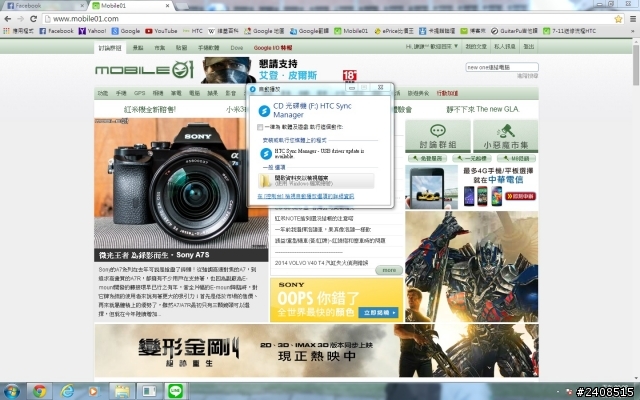
Task: Click the site search box
Action: [x=502, y=67]
